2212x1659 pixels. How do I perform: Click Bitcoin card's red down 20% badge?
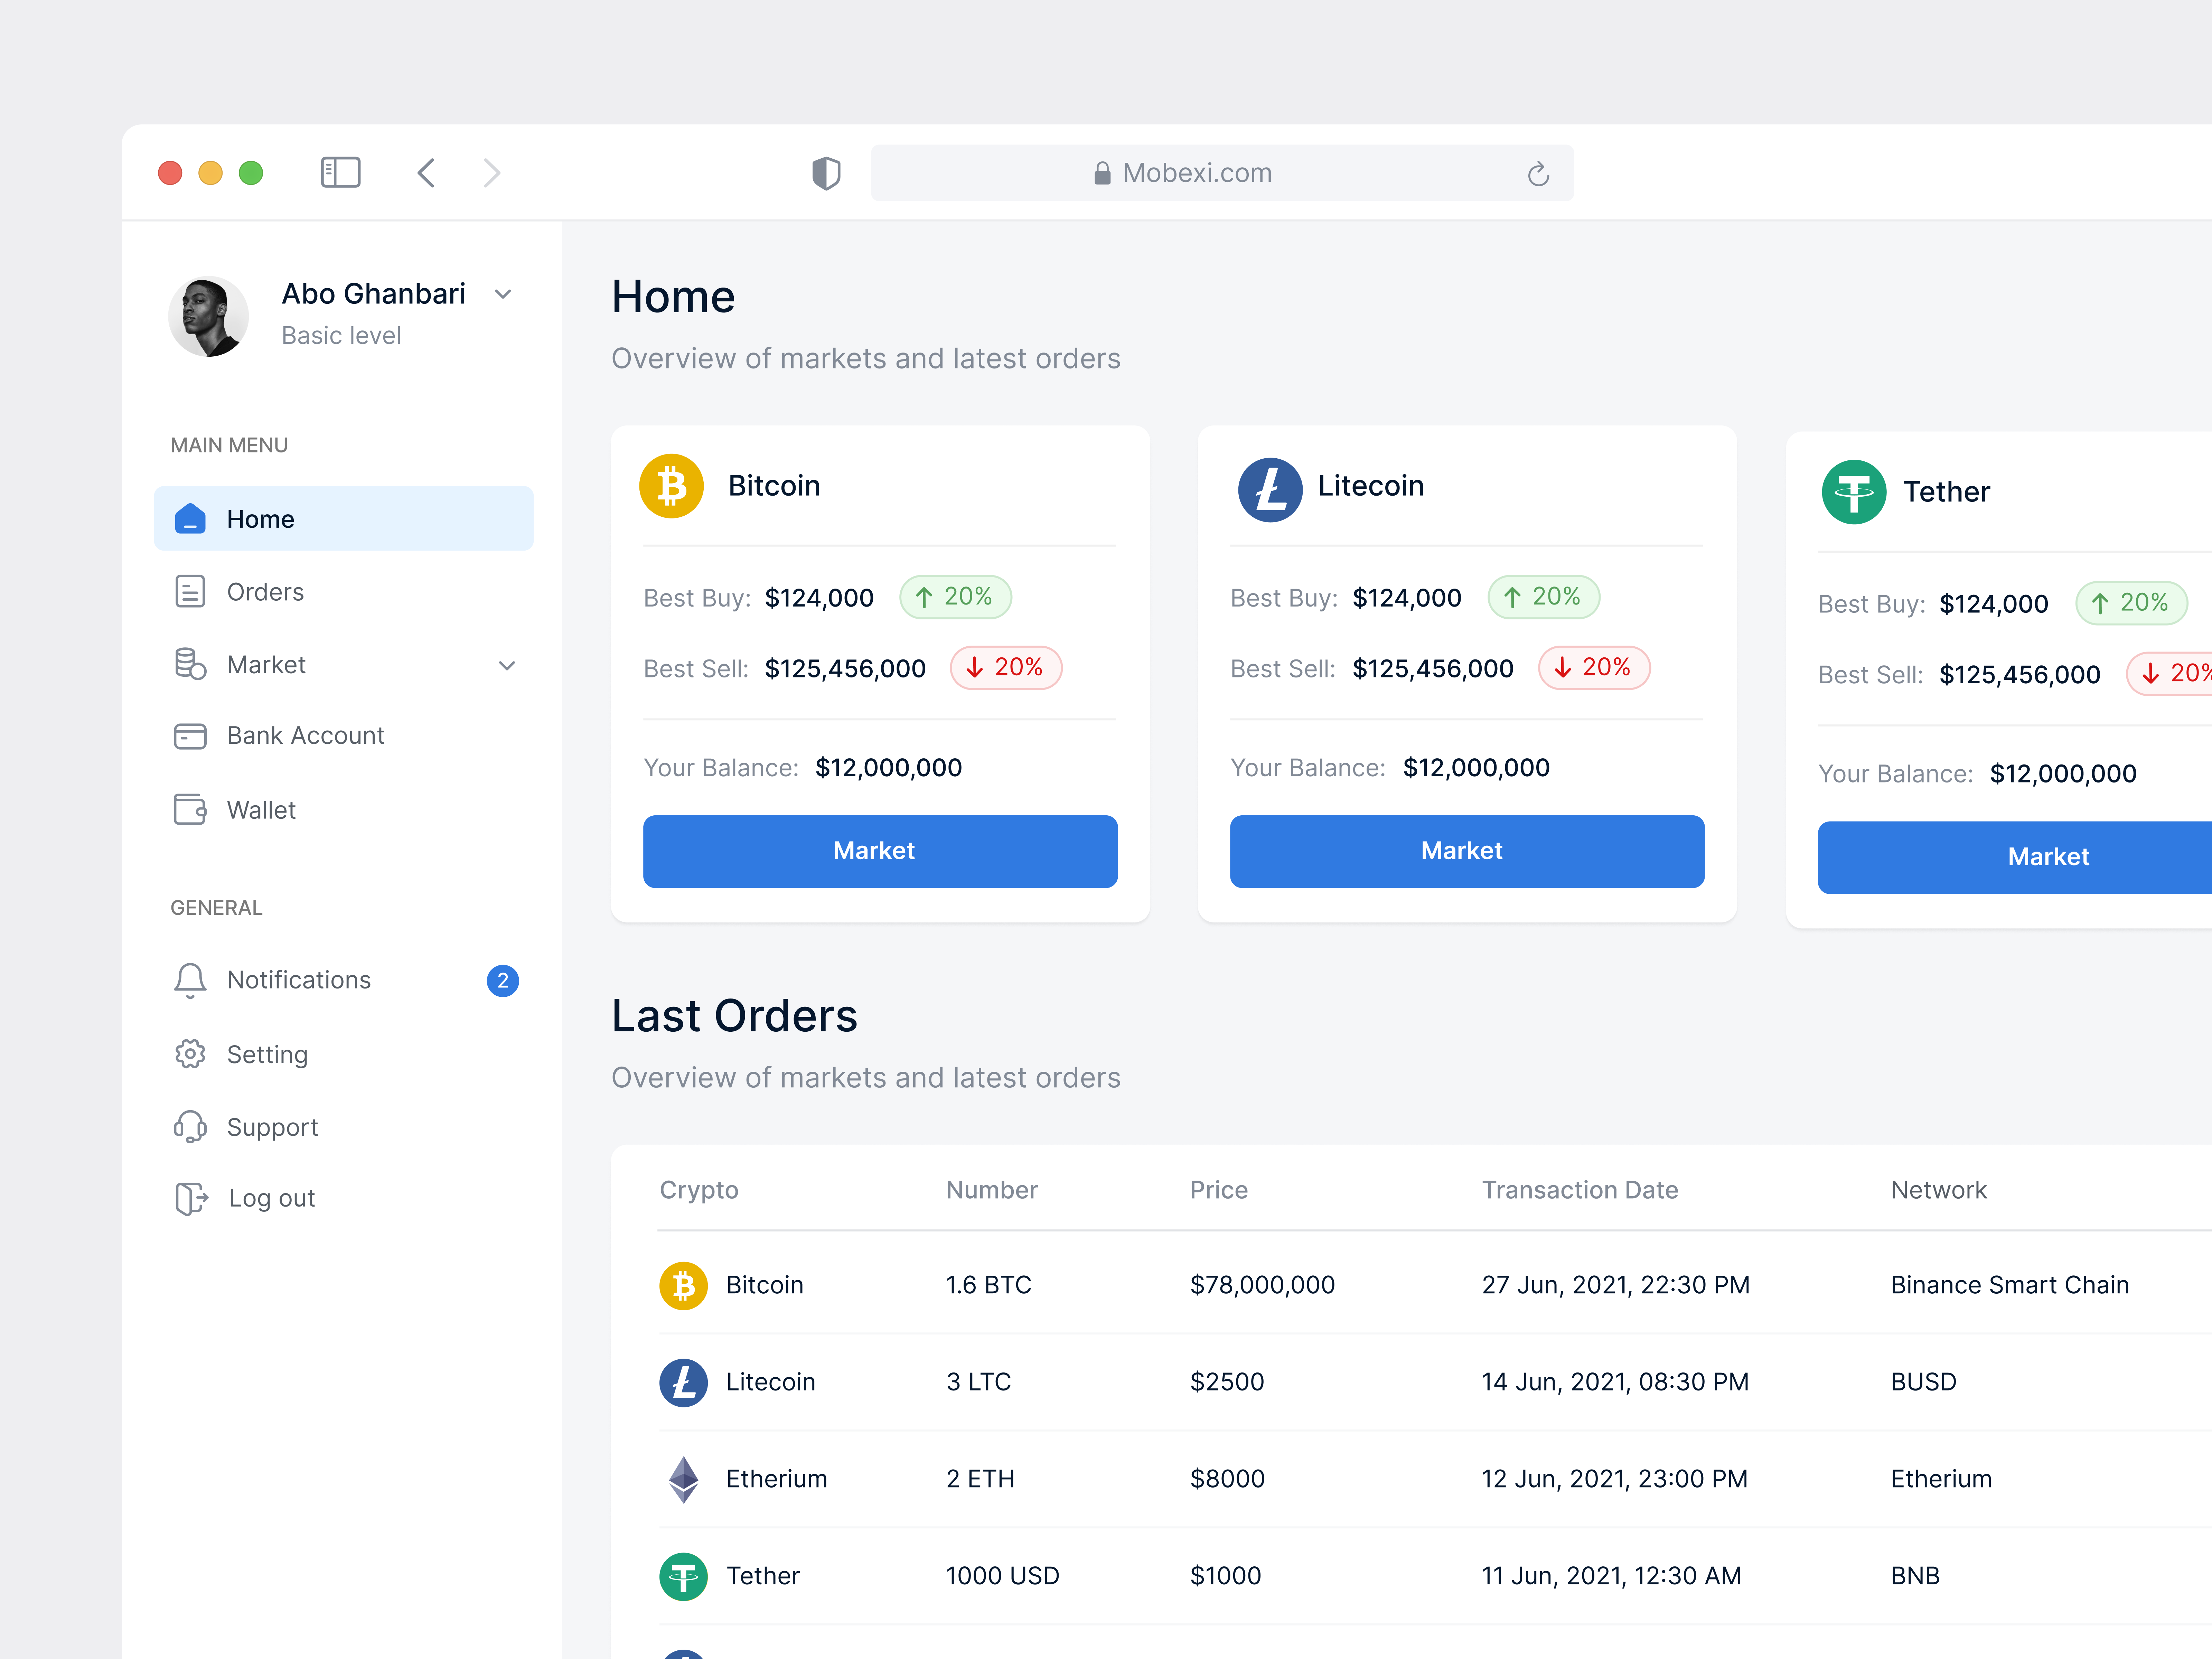1006,668
